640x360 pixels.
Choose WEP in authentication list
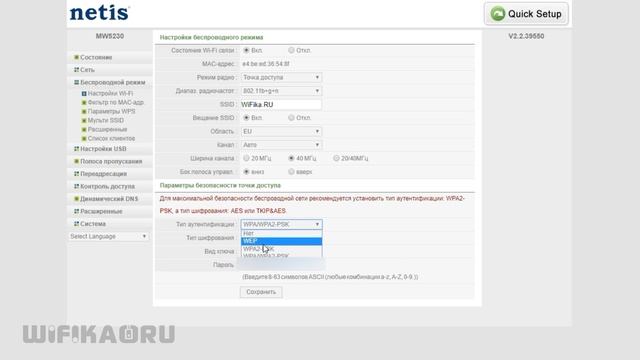click(x=281, y=241)
